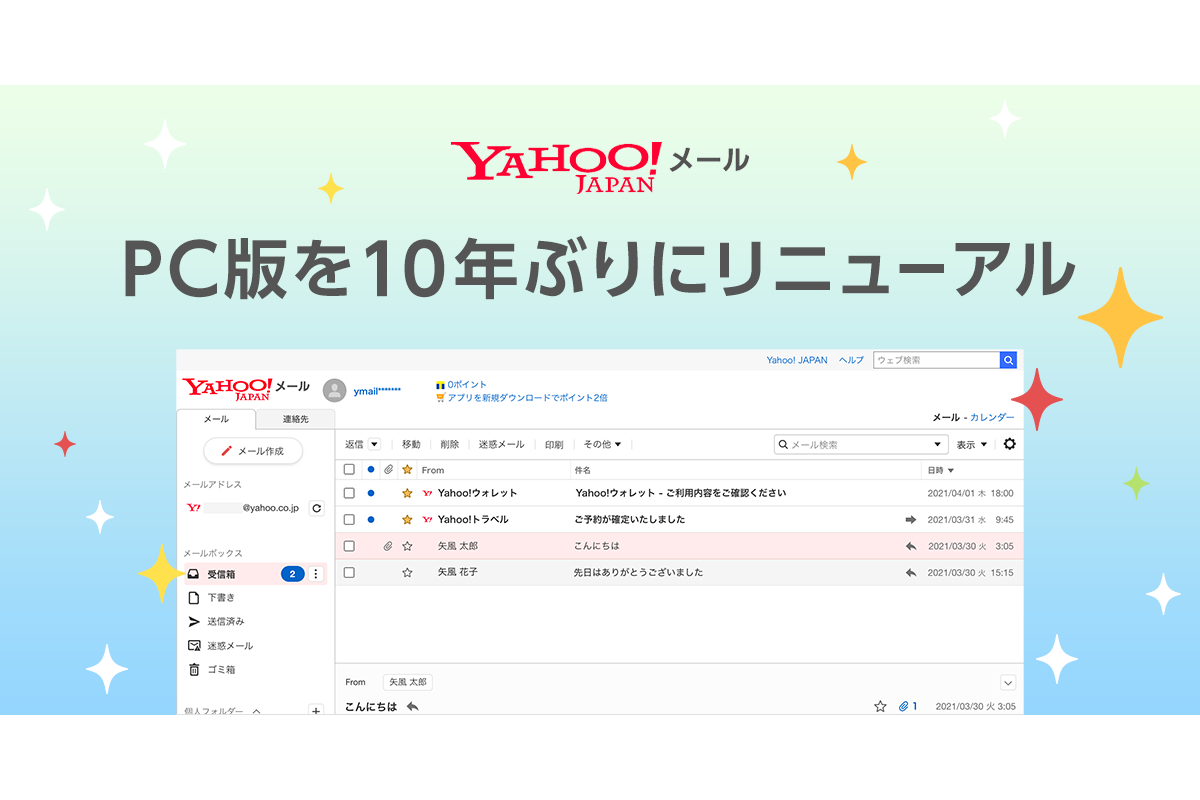This screenshot has width=1200, height=800.
Task: Add a personal folder with the plus icon
Action: pyautogui.click(x=316, y=711)
